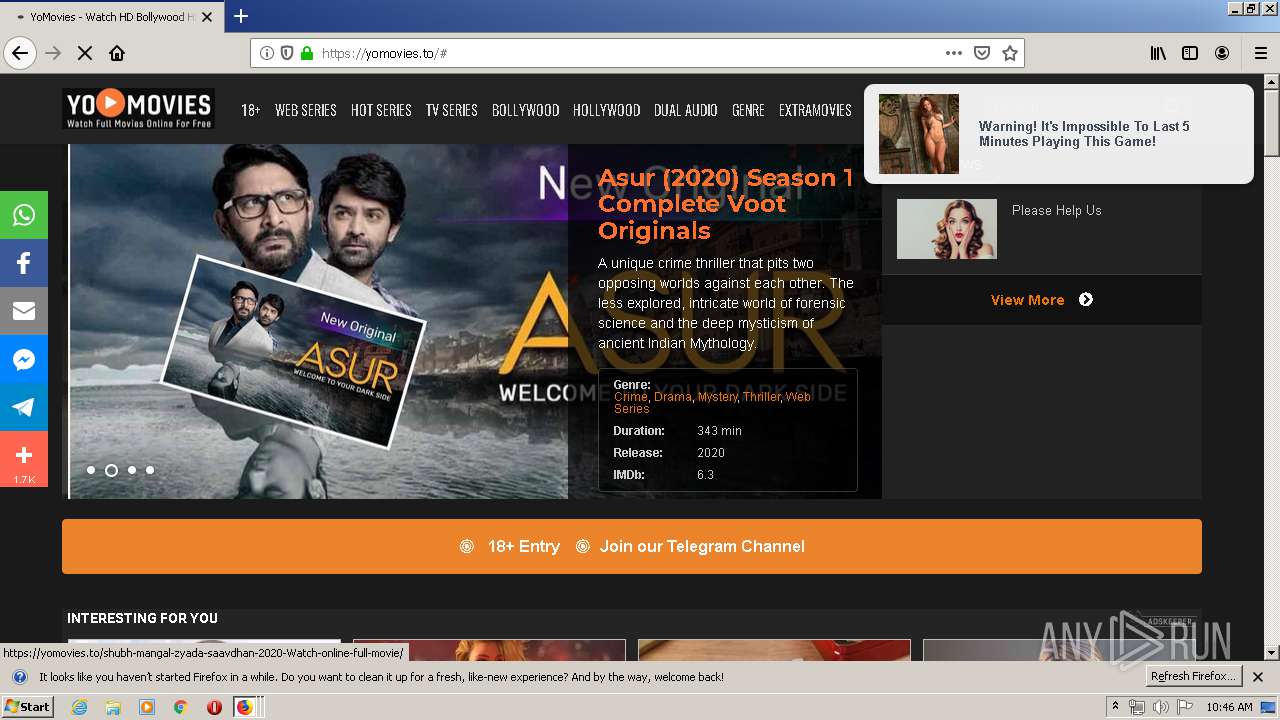The width and height of the screenshot is (1280, 720).
Task: Open the Bollywood menu
Action: [525, 110]
